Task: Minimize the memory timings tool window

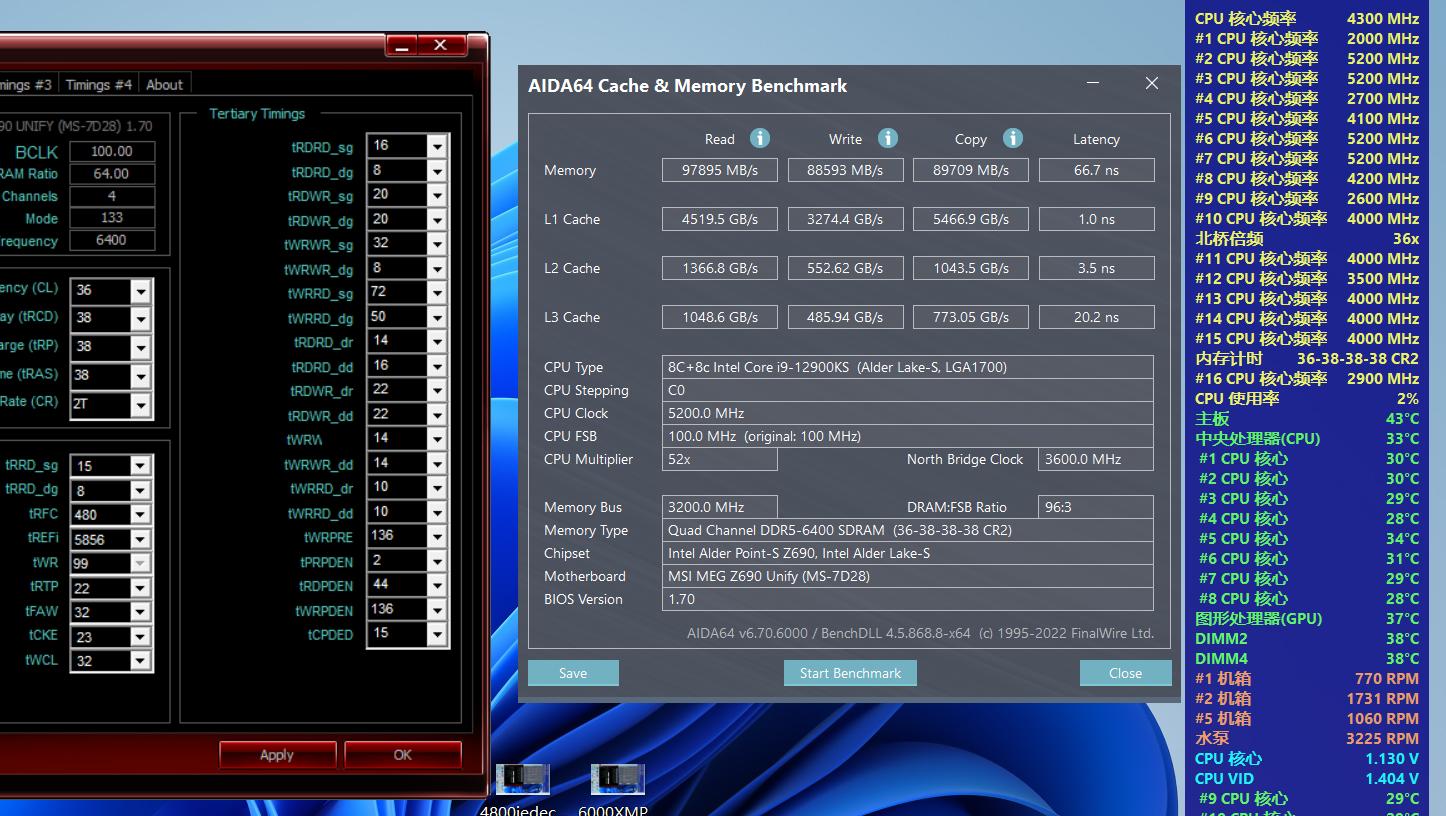Action: pos(402,46)
